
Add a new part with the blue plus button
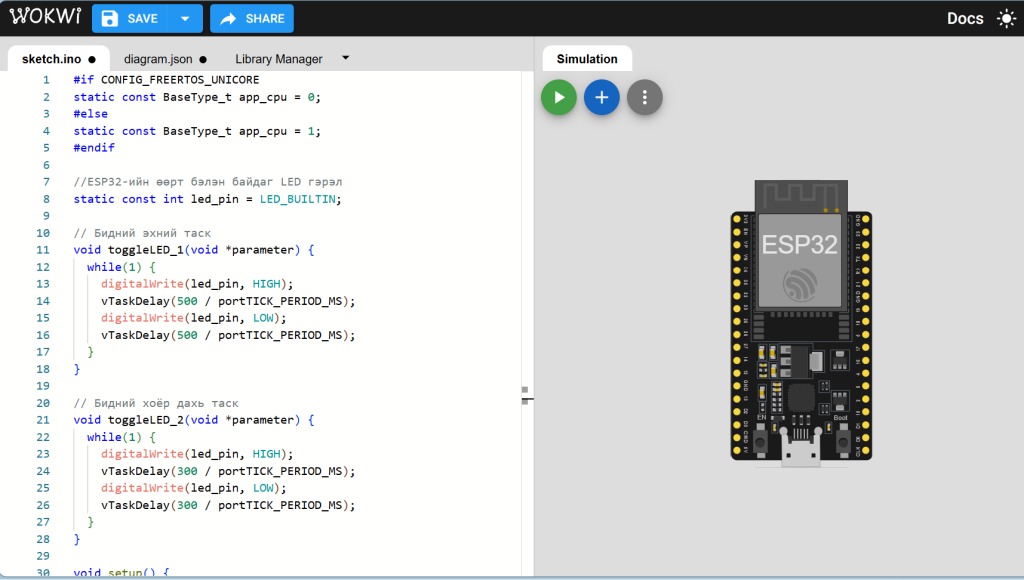point(602,97)
